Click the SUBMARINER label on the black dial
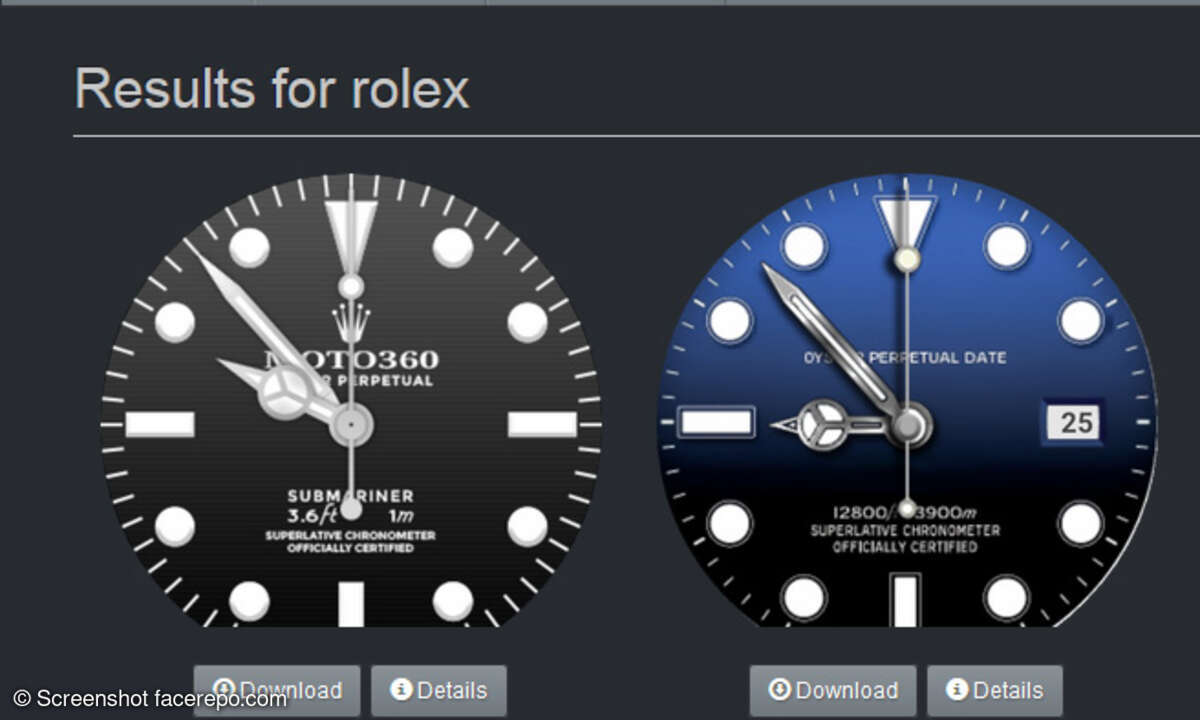 tap(351, 496)
